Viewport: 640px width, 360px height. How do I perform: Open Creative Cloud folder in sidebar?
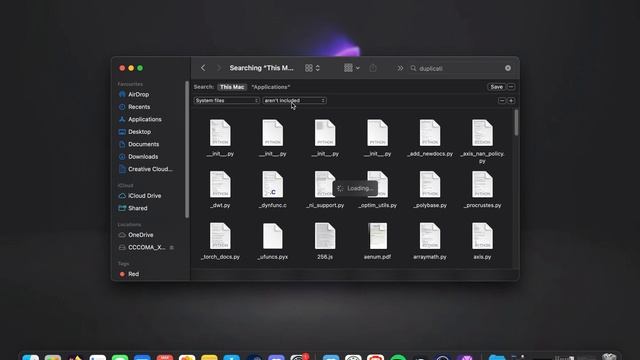149,169
